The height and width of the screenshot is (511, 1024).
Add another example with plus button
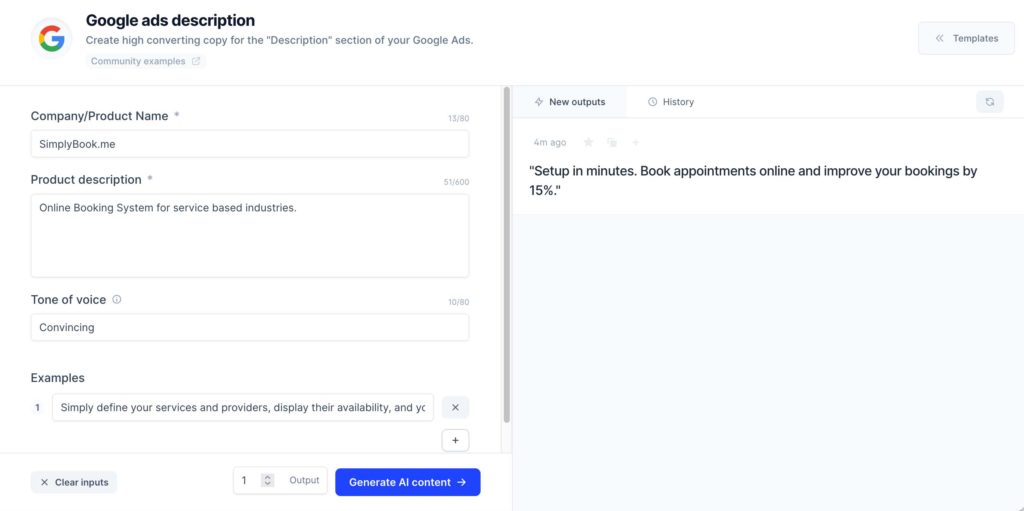[455, 440]
